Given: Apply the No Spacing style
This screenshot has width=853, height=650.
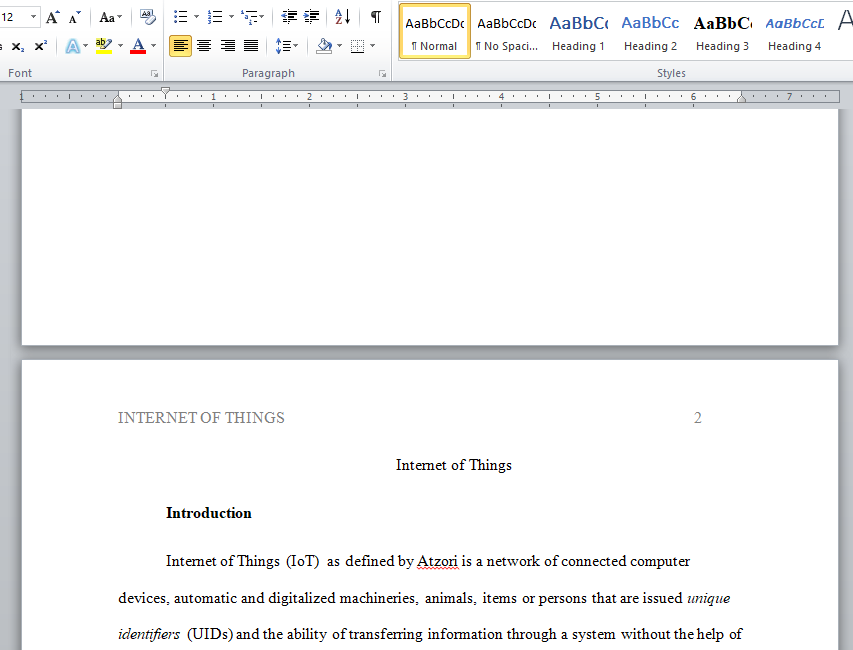Looking at the screenshot, I should (506, 31).
